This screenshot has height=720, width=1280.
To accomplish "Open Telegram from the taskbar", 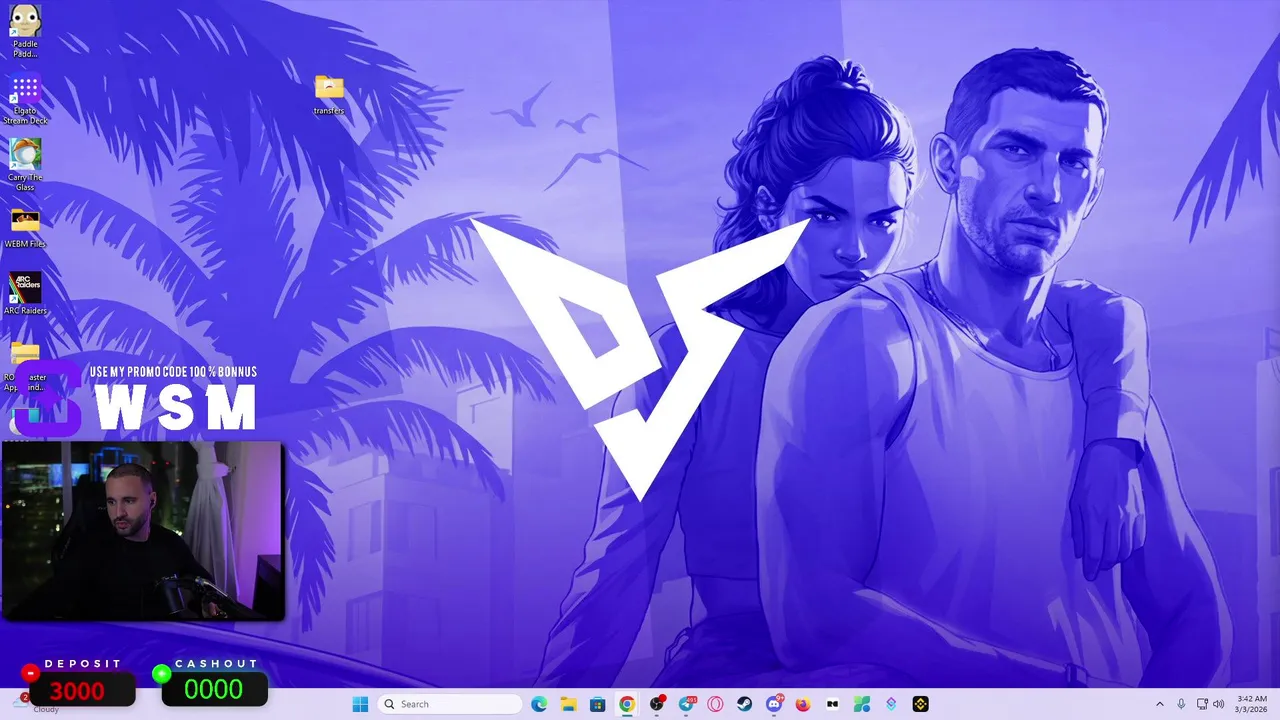I will click(x=686, y=704).
